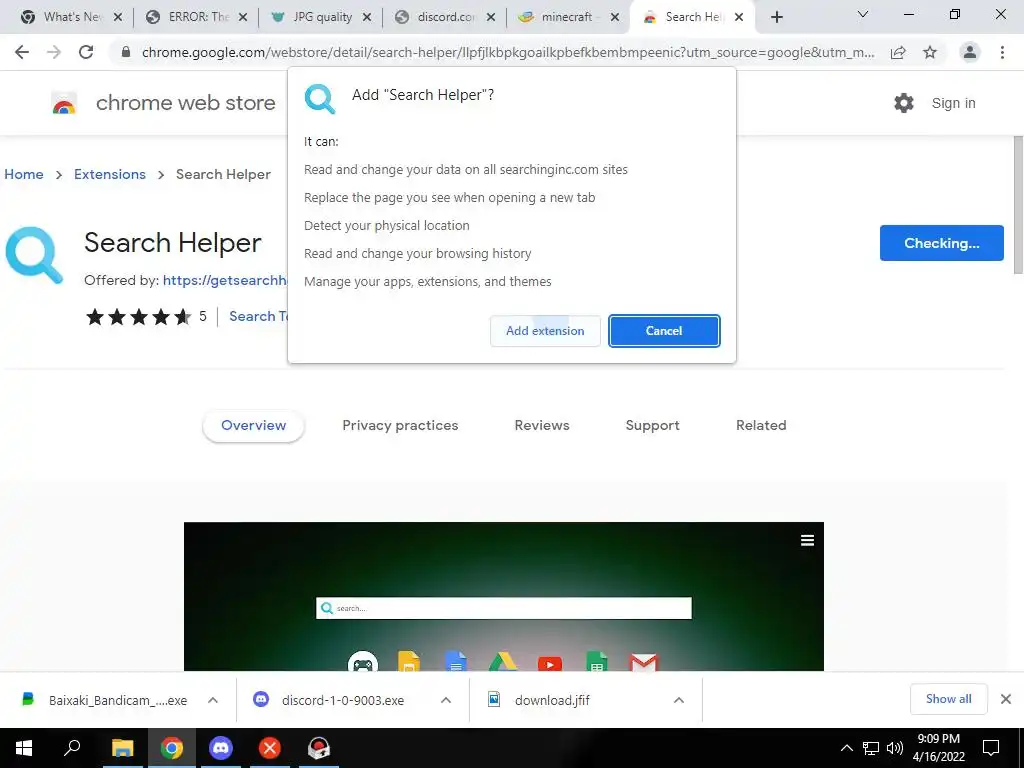
Task: Expand options for Baixaki_Bandicam exe download
Action: click(213, 700)
